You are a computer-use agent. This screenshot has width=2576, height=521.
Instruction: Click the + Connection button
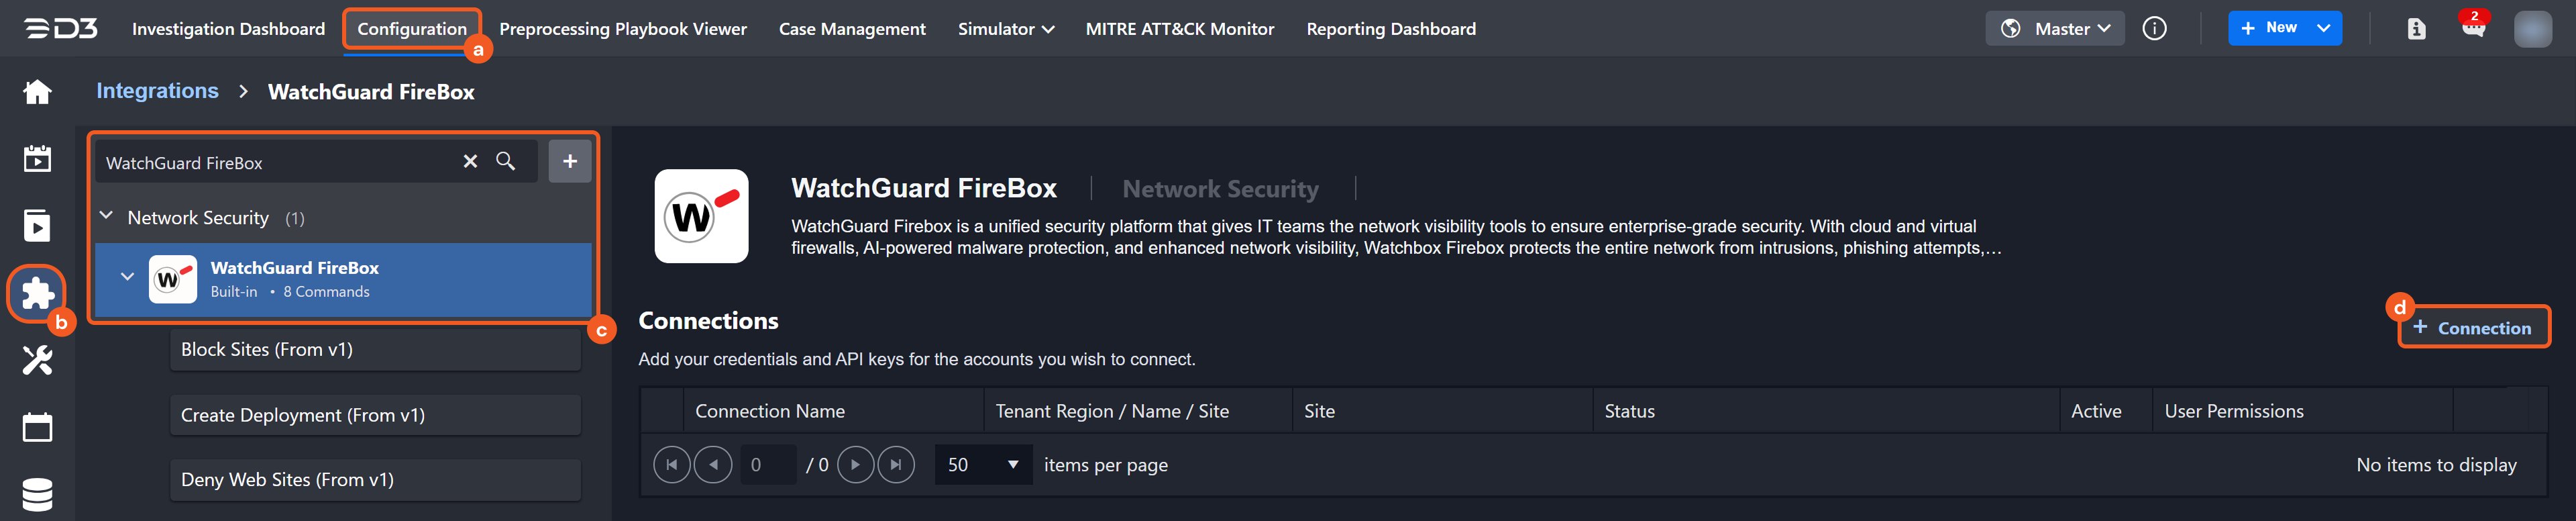click(2472, 328)
